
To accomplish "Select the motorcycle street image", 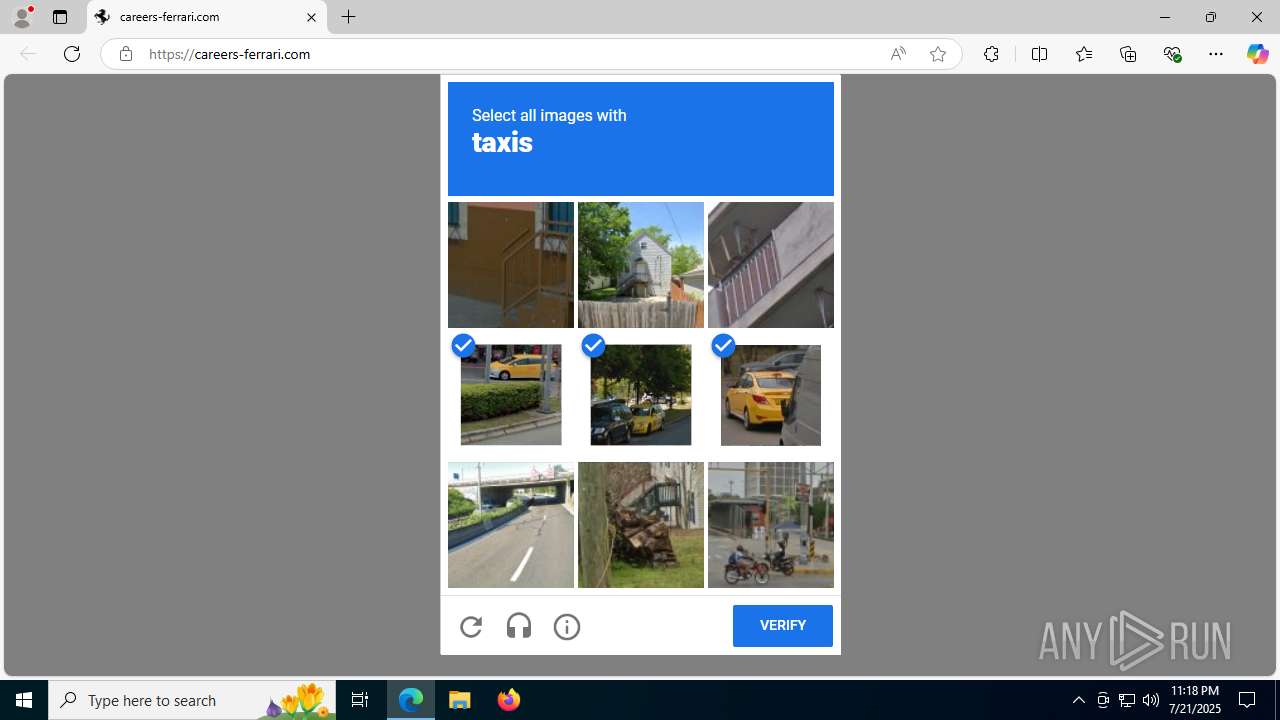I will click(771, 525).
